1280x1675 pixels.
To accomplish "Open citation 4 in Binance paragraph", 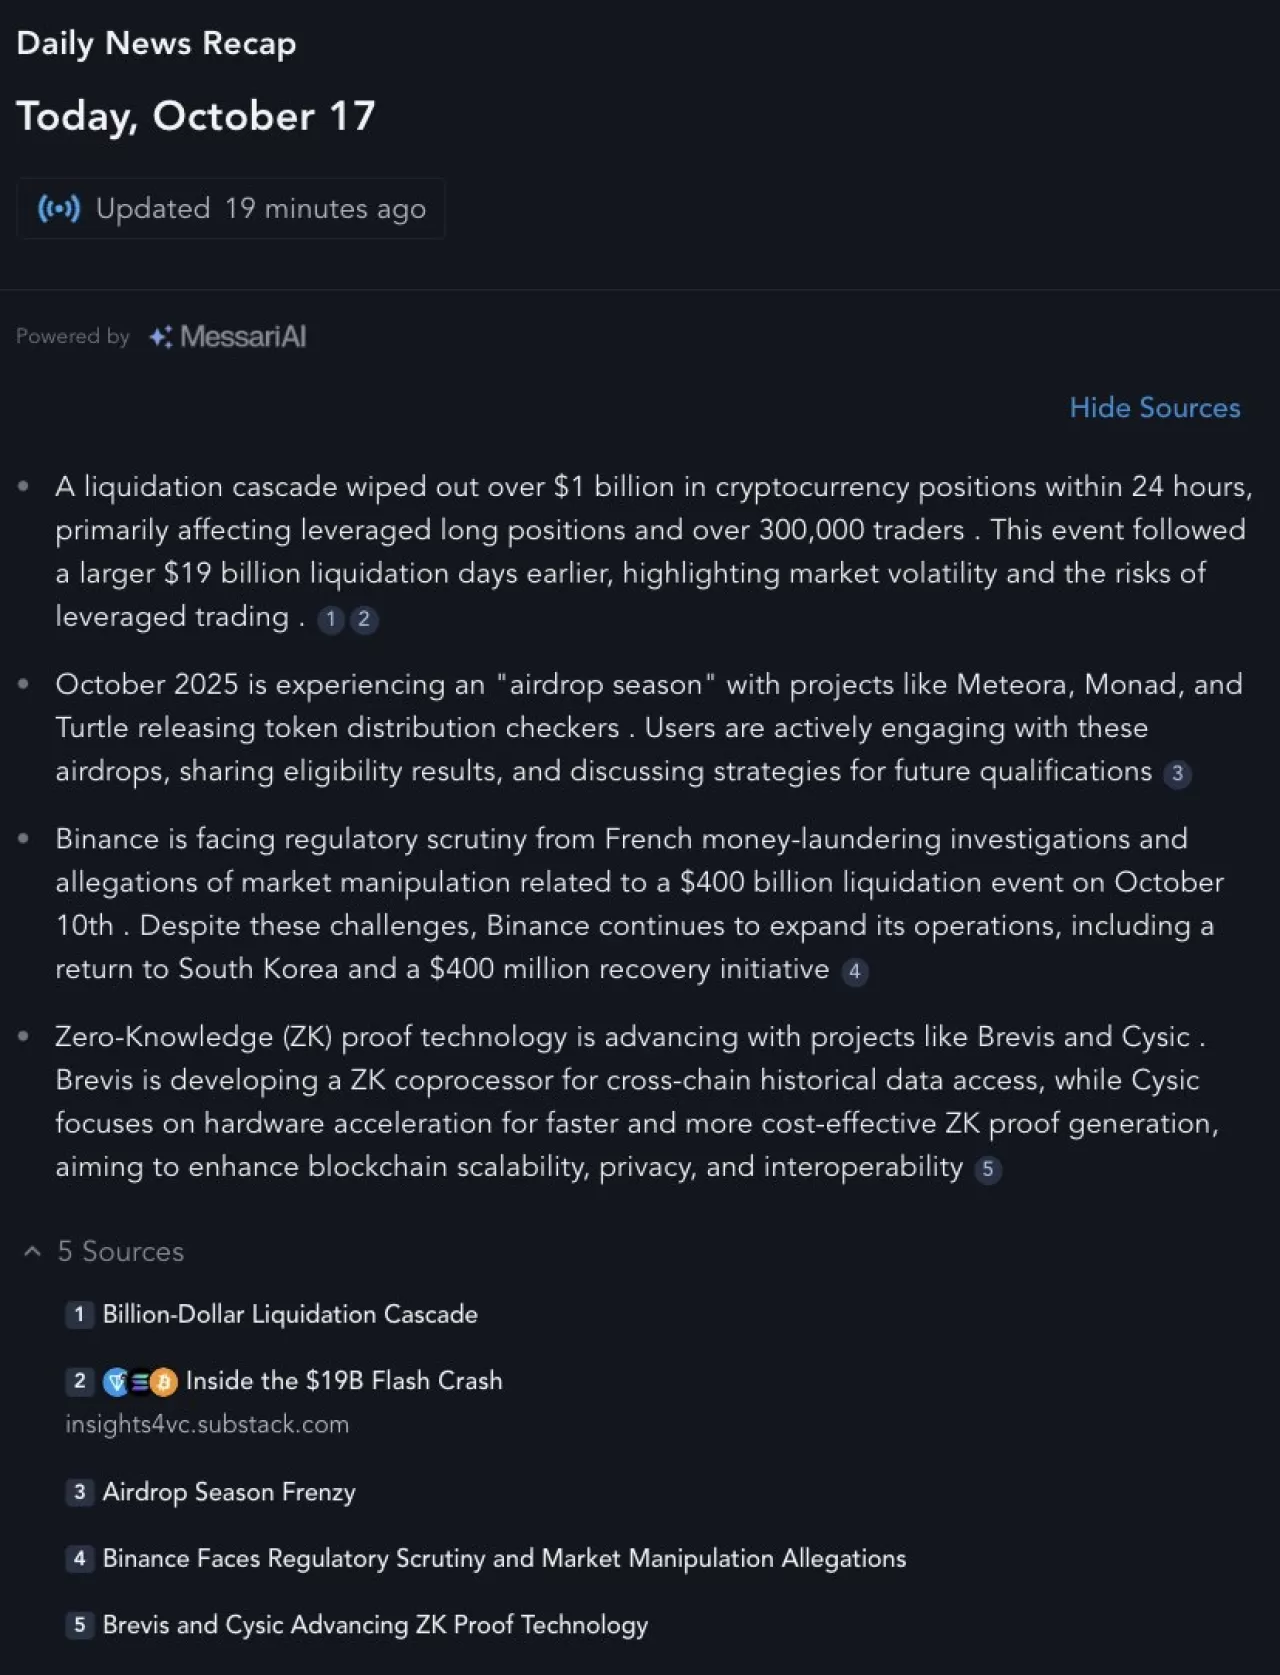I will tap(854, 971).
